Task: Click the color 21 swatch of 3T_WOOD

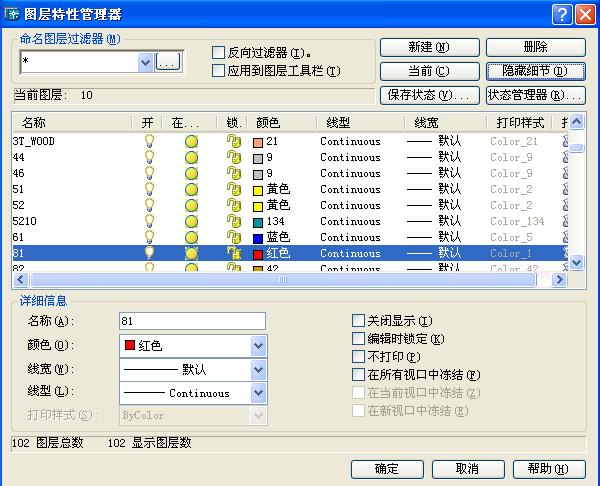Action: point(258,142)
